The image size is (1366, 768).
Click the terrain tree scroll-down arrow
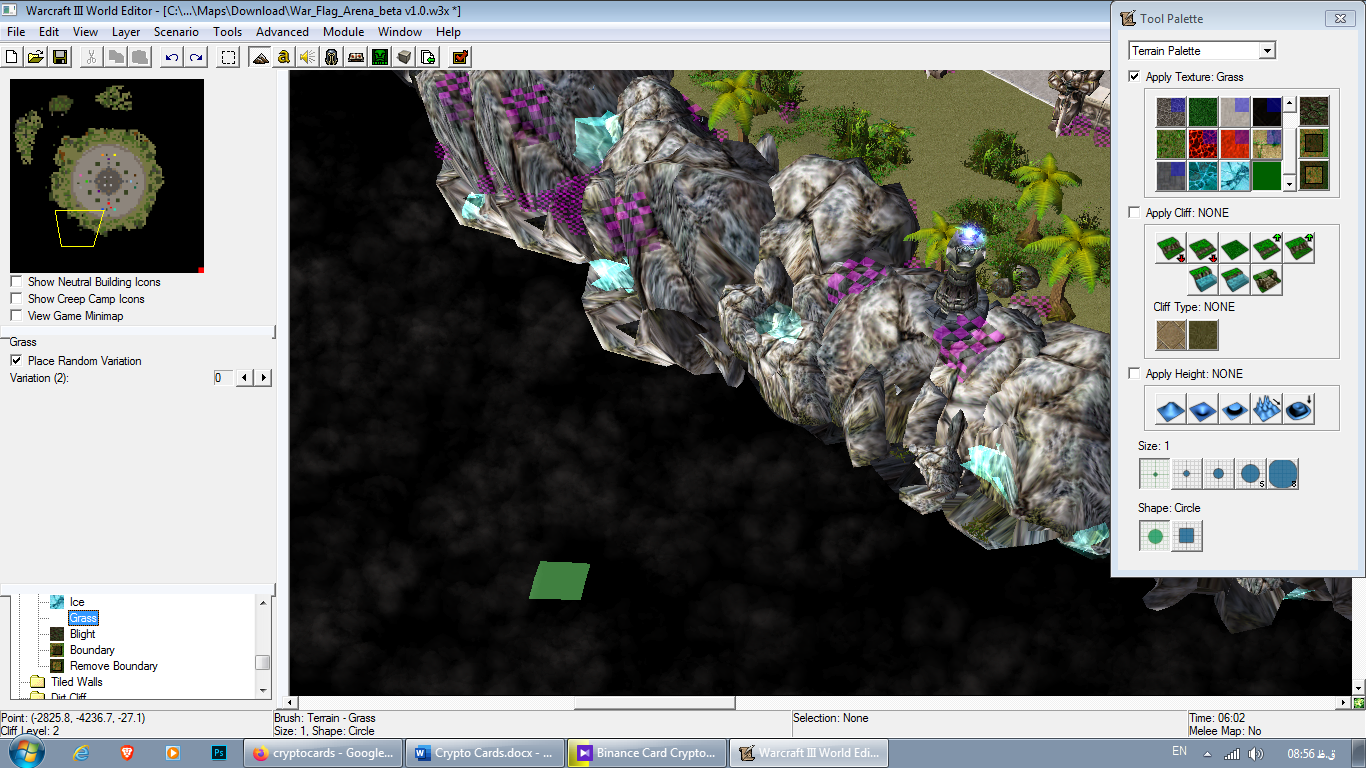point(263,689)
